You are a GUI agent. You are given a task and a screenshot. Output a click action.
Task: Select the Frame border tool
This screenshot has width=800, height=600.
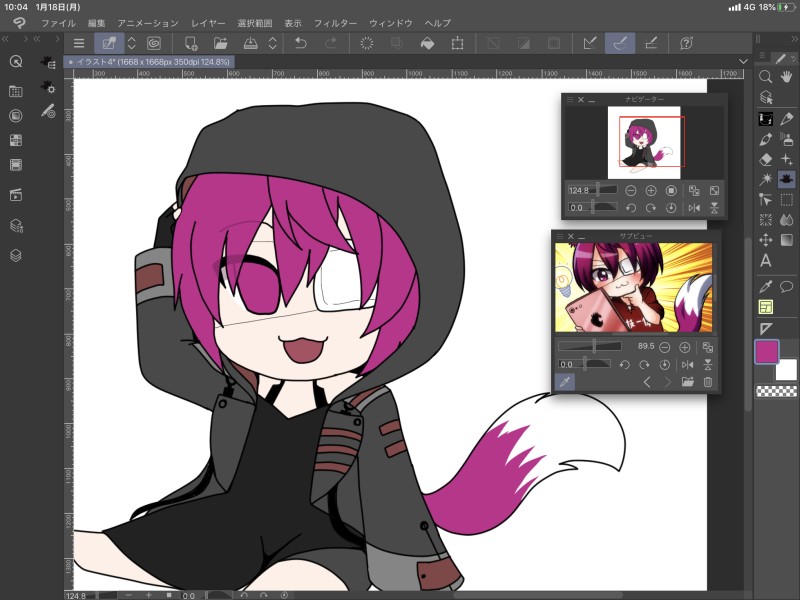point(765,307)
